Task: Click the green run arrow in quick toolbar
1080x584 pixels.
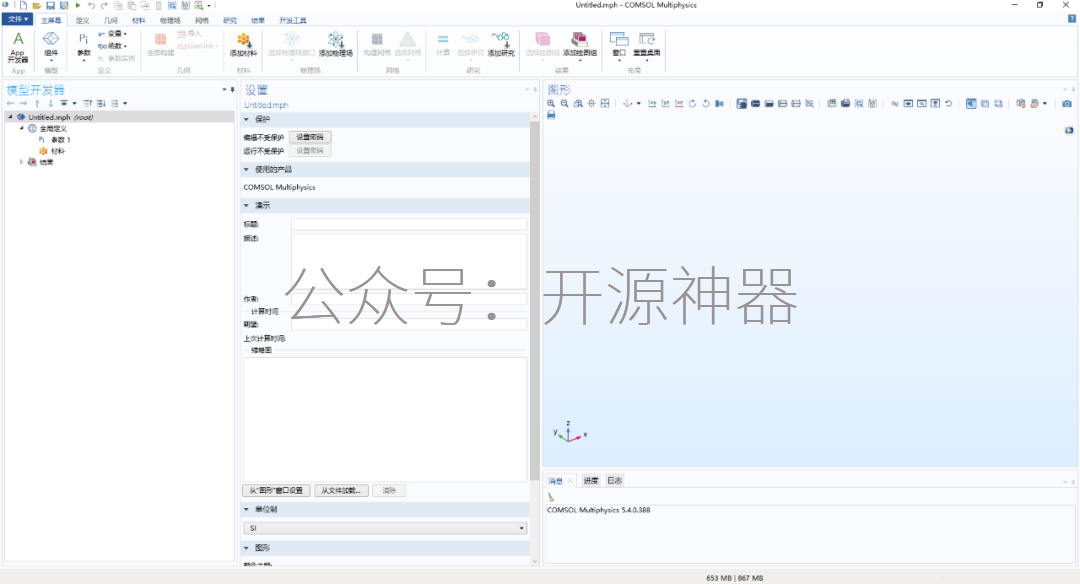Action: (78, 6)
